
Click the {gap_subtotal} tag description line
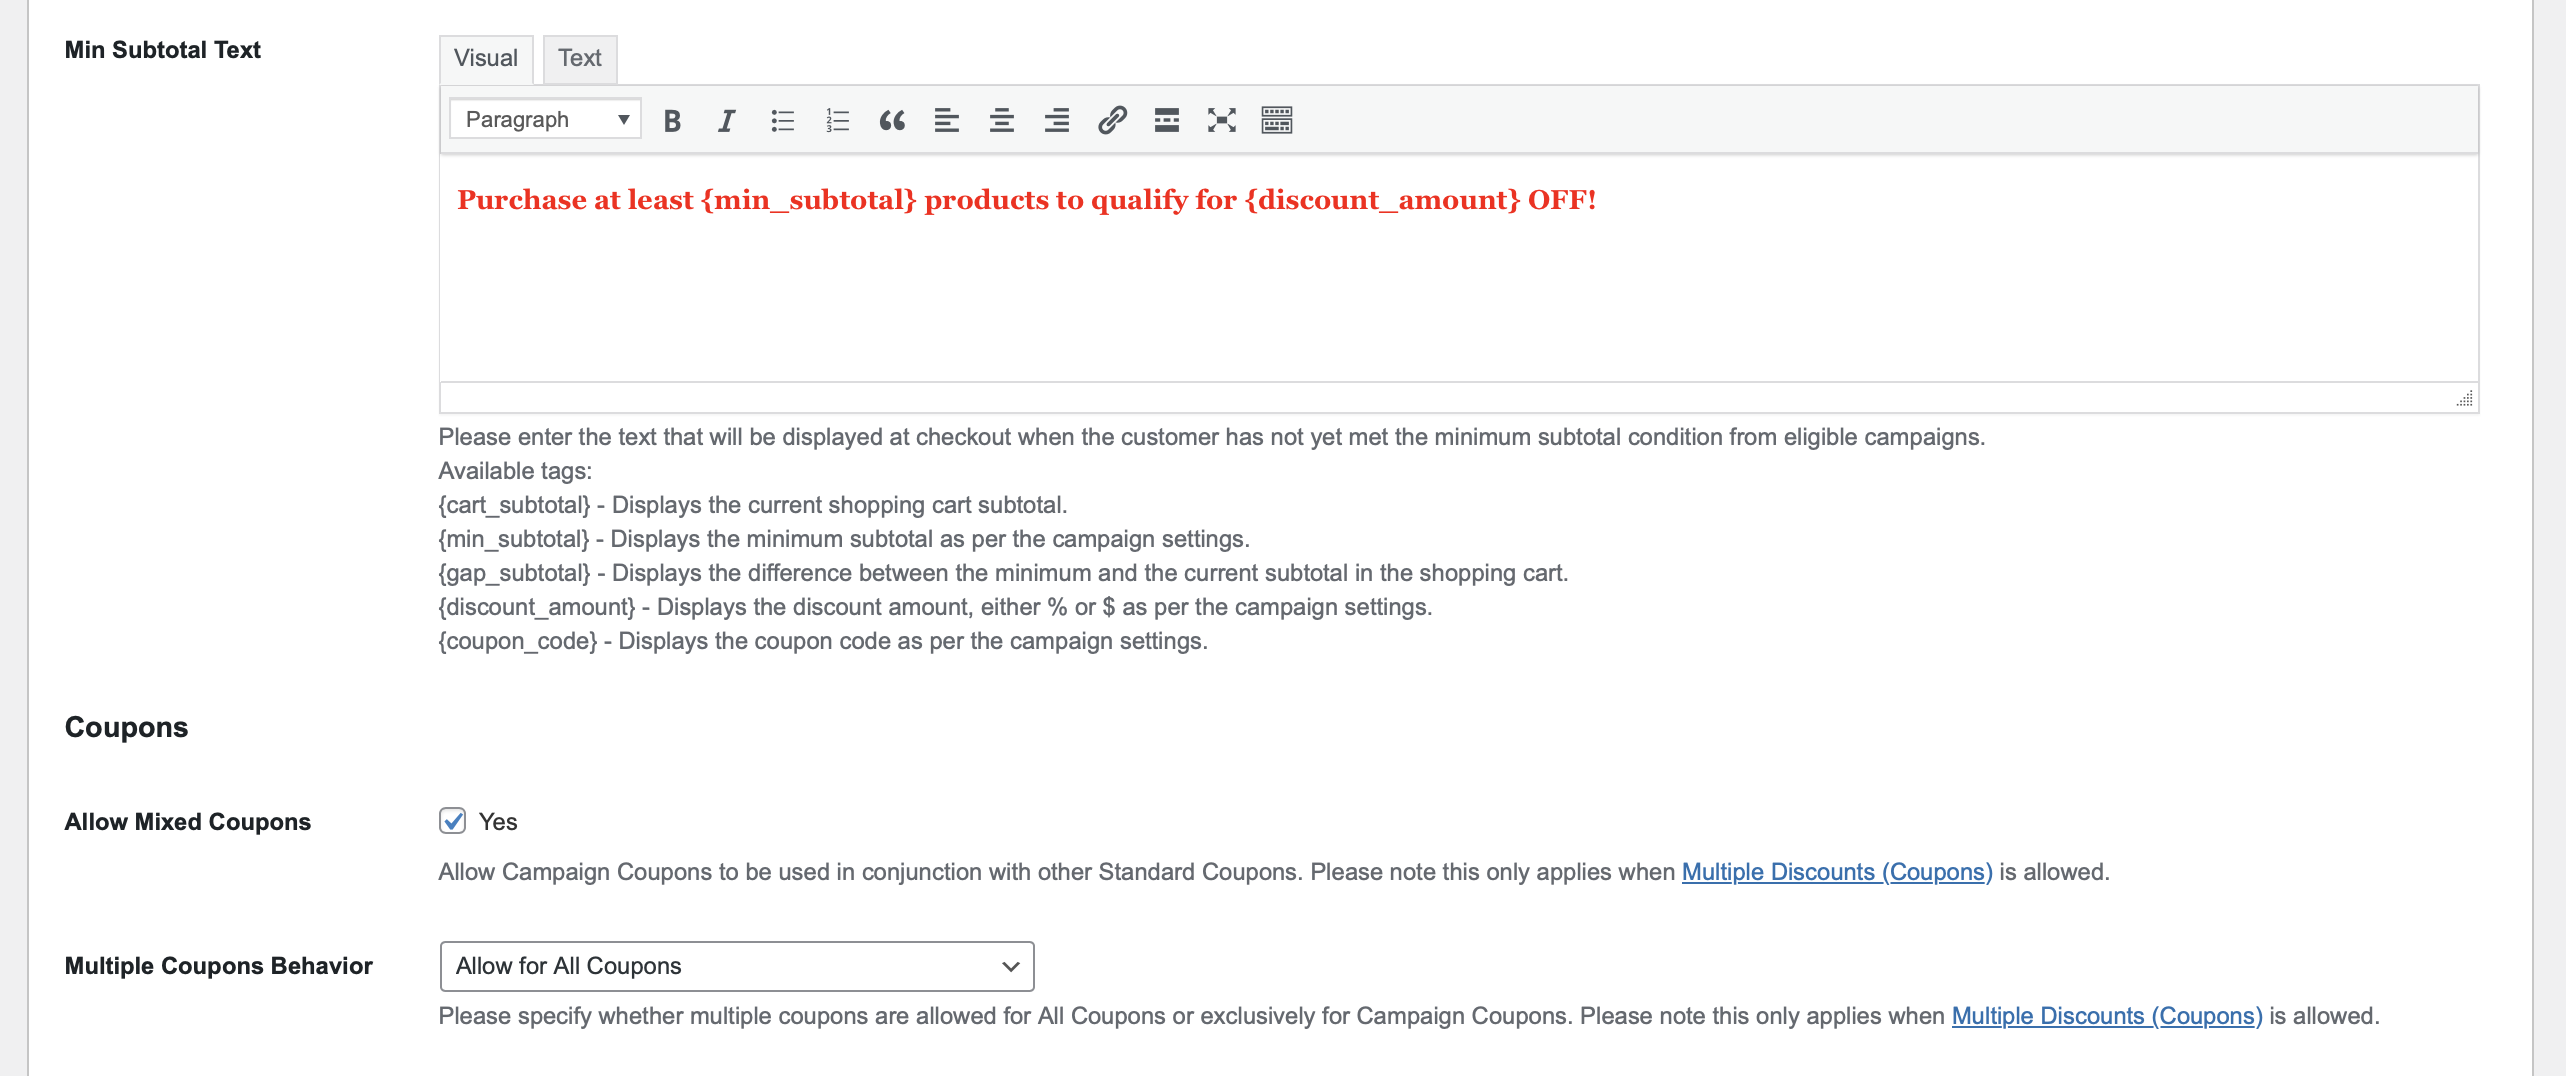click(1003, 573)
